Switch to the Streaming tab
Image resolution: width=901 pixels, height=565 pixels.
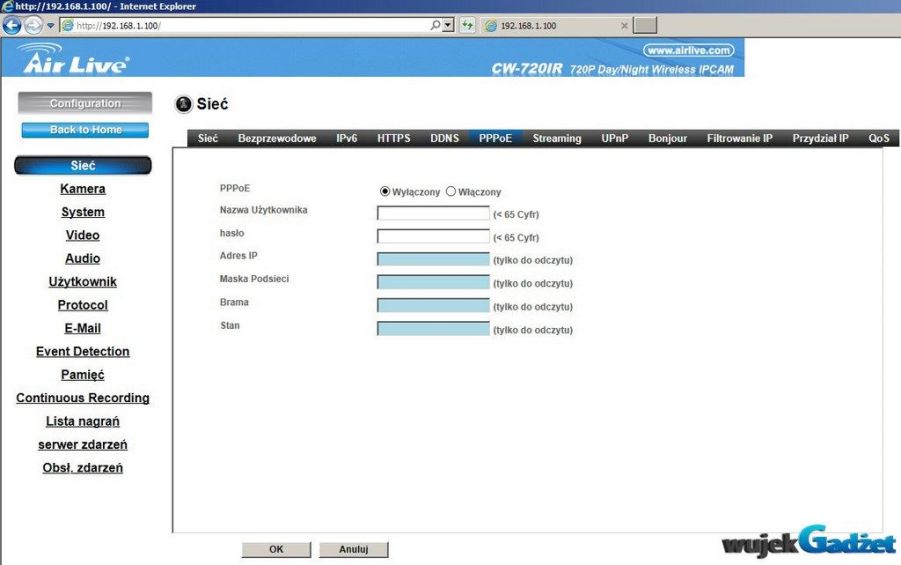(556, 139)
